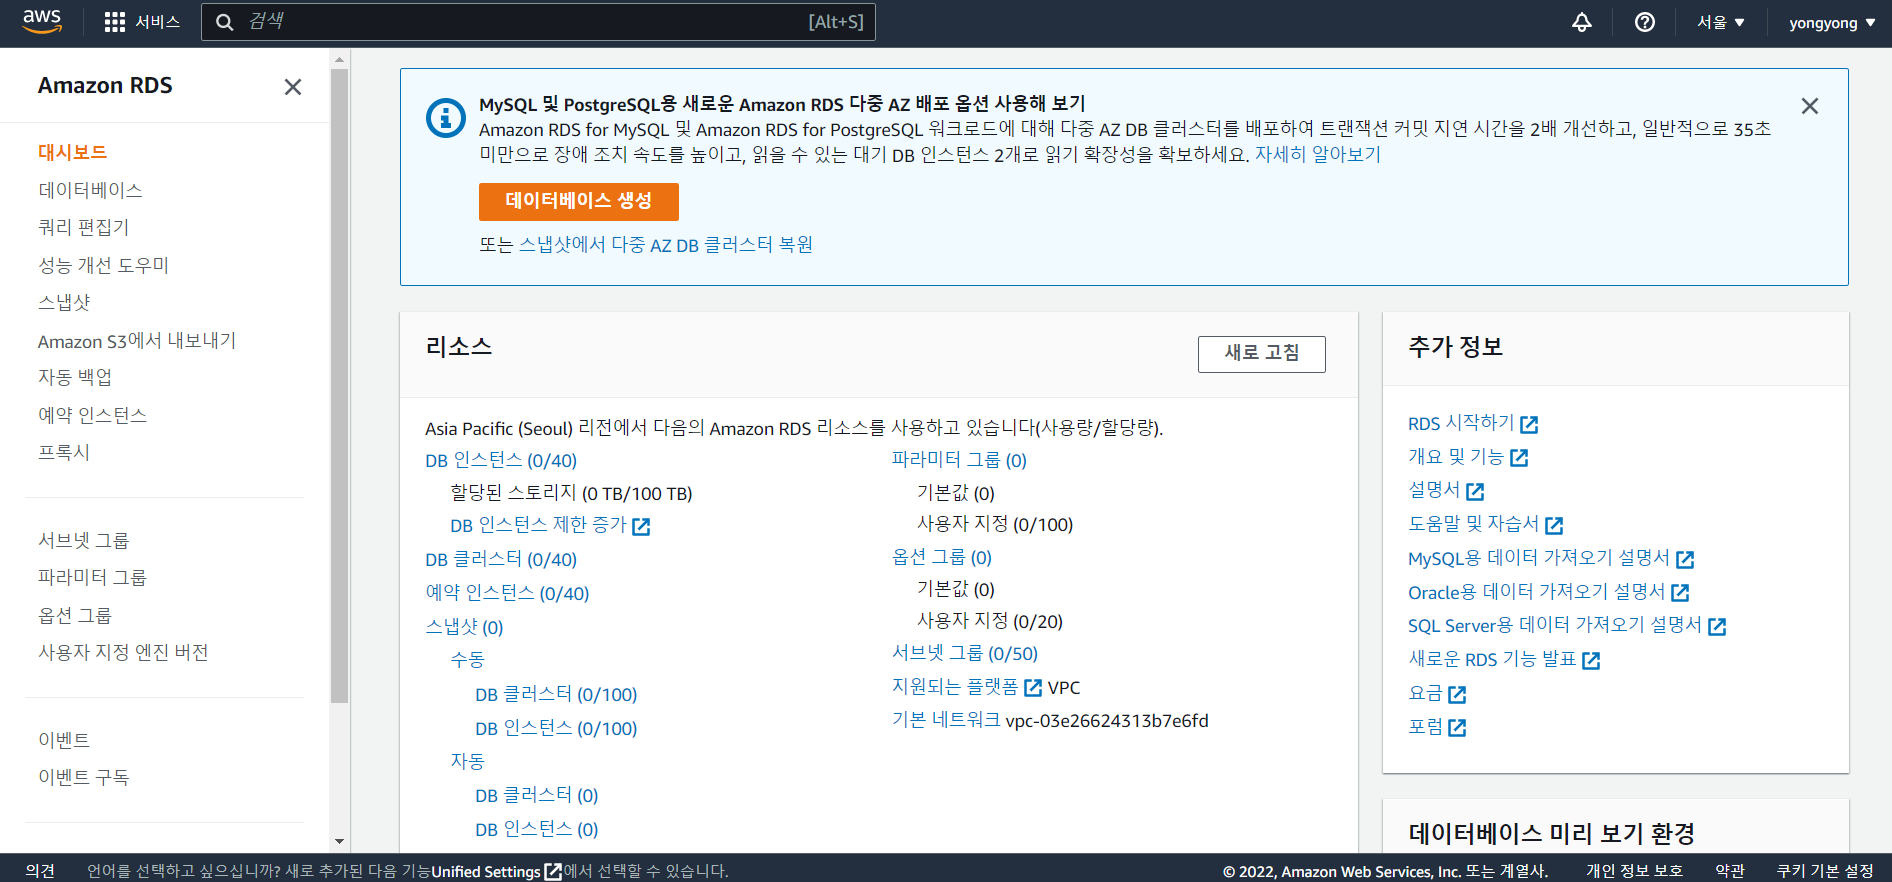
Task: Open the 기본 네트워크 link
Action: tap(946, 720)
